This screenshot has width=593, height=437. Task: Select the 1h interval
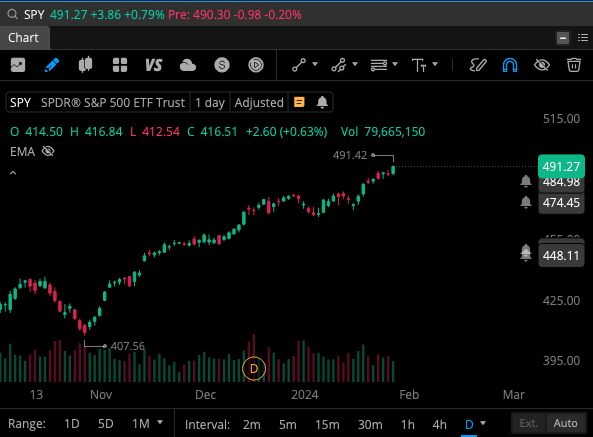408,425
